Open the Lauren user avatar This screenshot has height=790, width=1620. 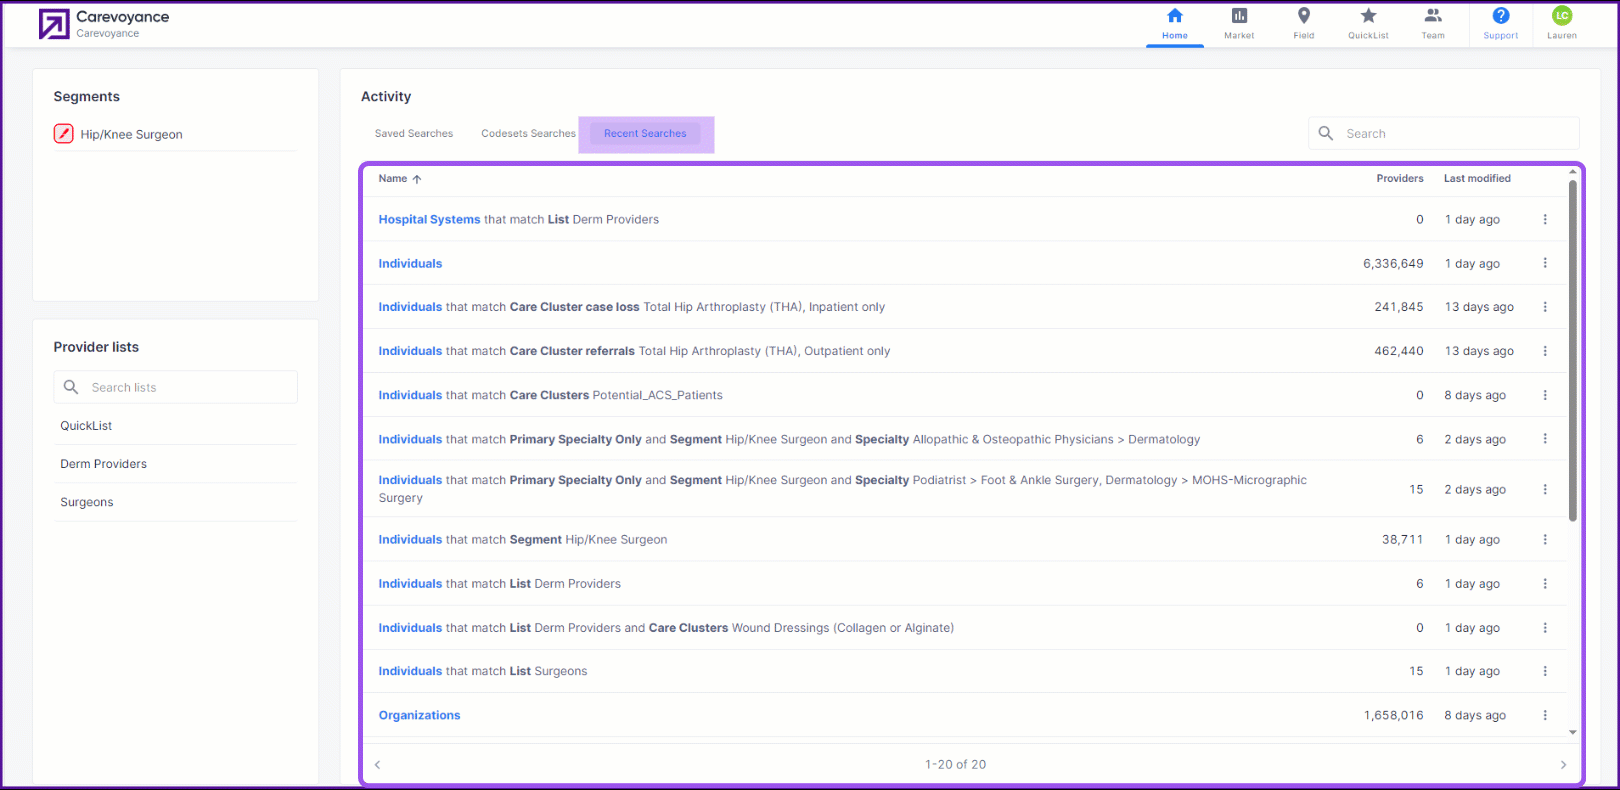[1562, 16]
